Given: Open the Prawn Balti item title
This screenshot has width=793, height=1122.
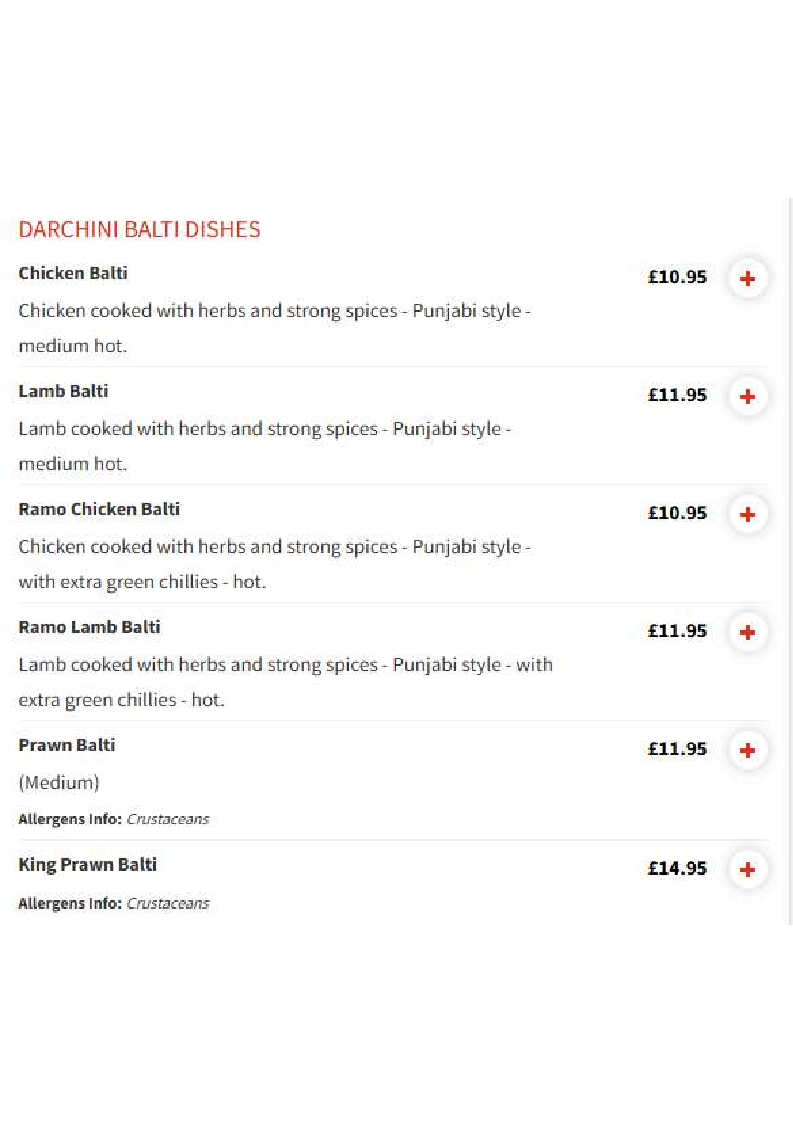Looking at the screenshot, I should pos(67,746).
